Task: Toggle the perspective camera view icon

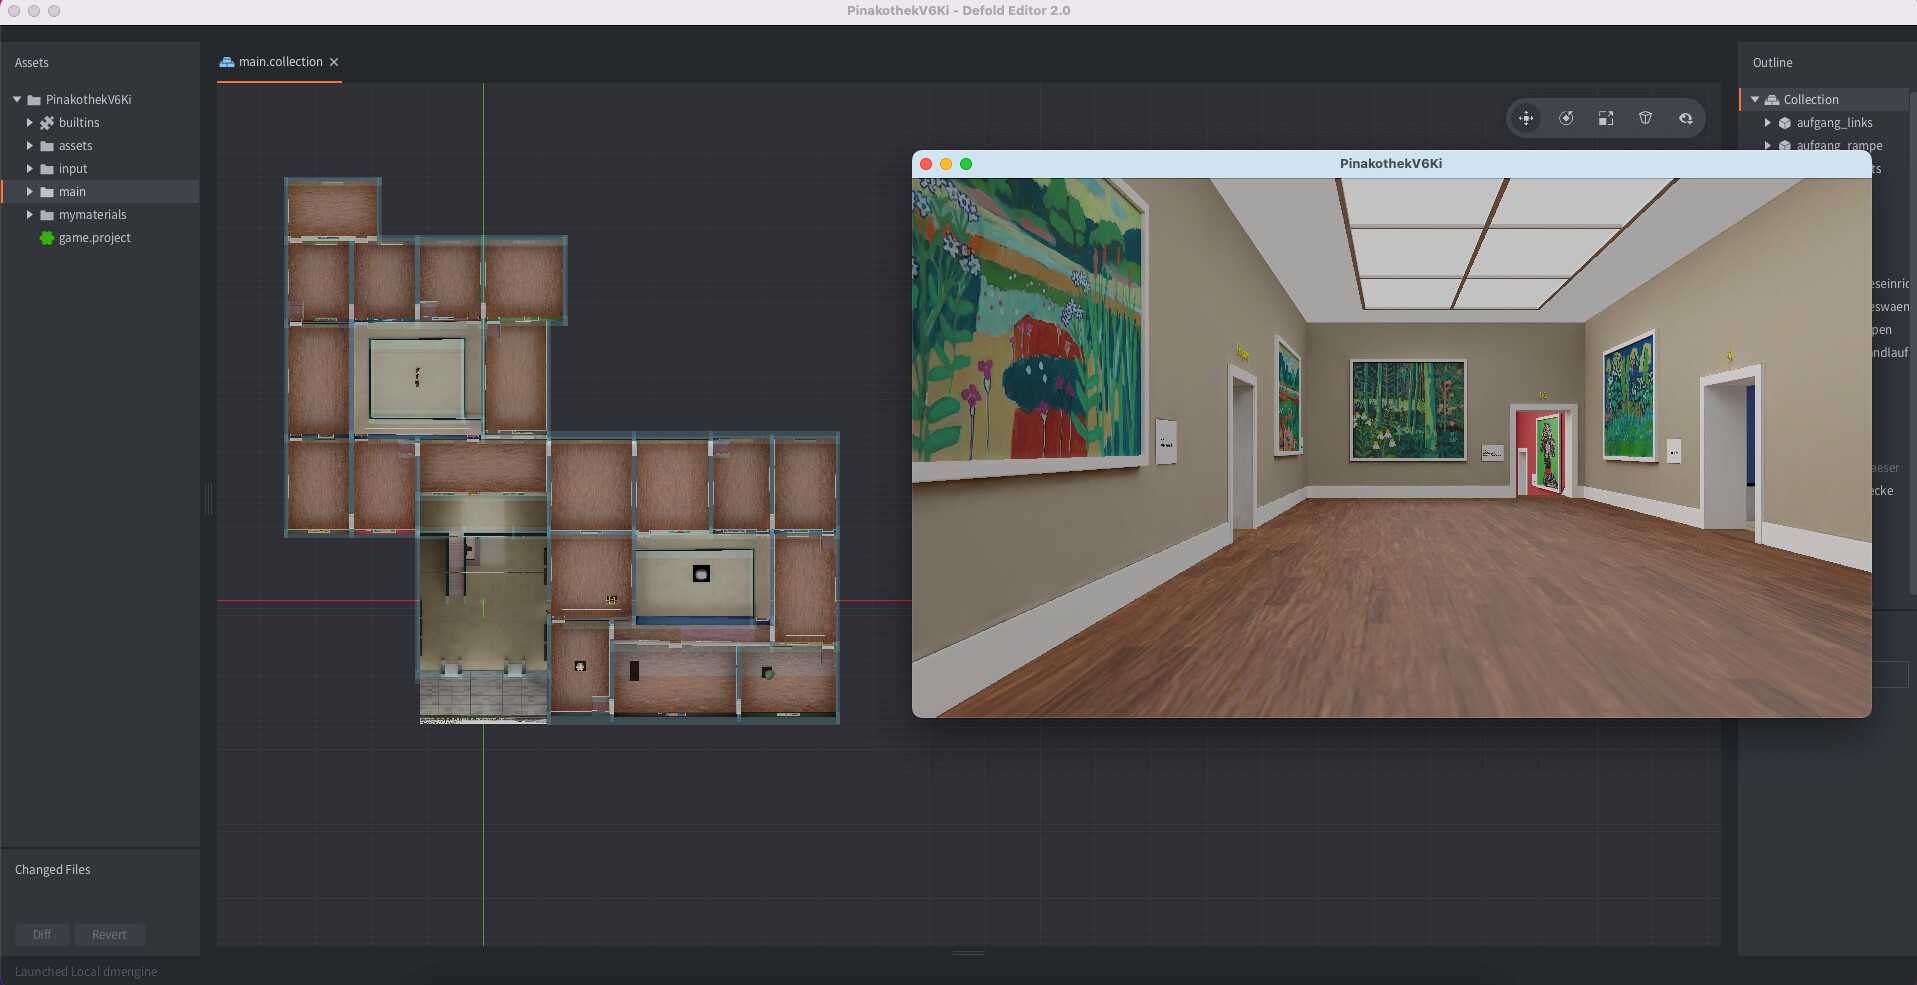Action: (1646, 117)
